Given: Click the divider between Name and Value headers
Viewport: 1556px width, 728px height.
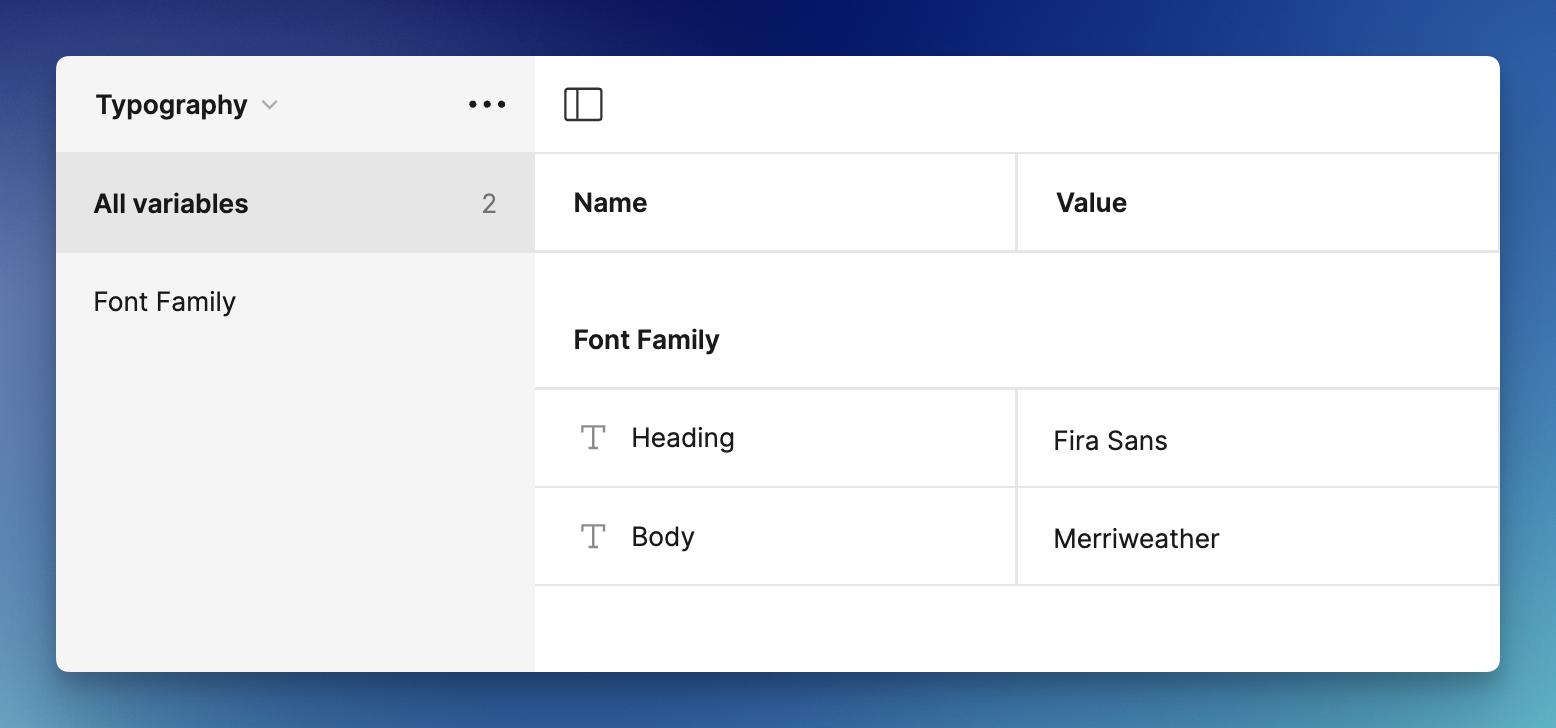Looking at the screenshot, I should 1016,203.
